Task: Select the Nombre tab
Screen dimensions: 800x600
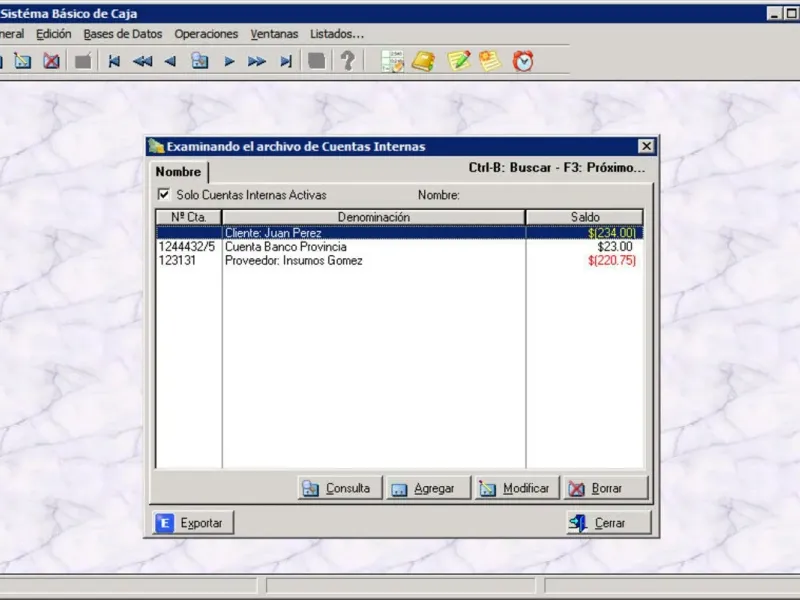Action: [x=179, y=172]
